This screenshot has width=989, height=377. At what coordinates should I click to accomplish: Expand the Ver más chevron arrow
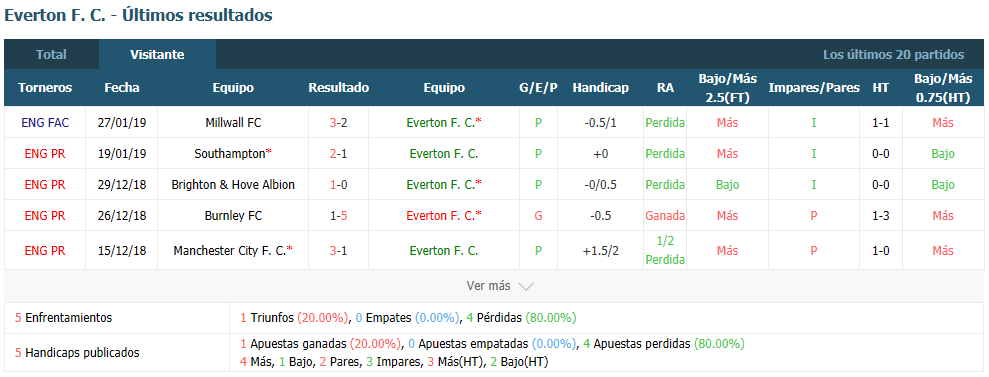tap(525, 286)
